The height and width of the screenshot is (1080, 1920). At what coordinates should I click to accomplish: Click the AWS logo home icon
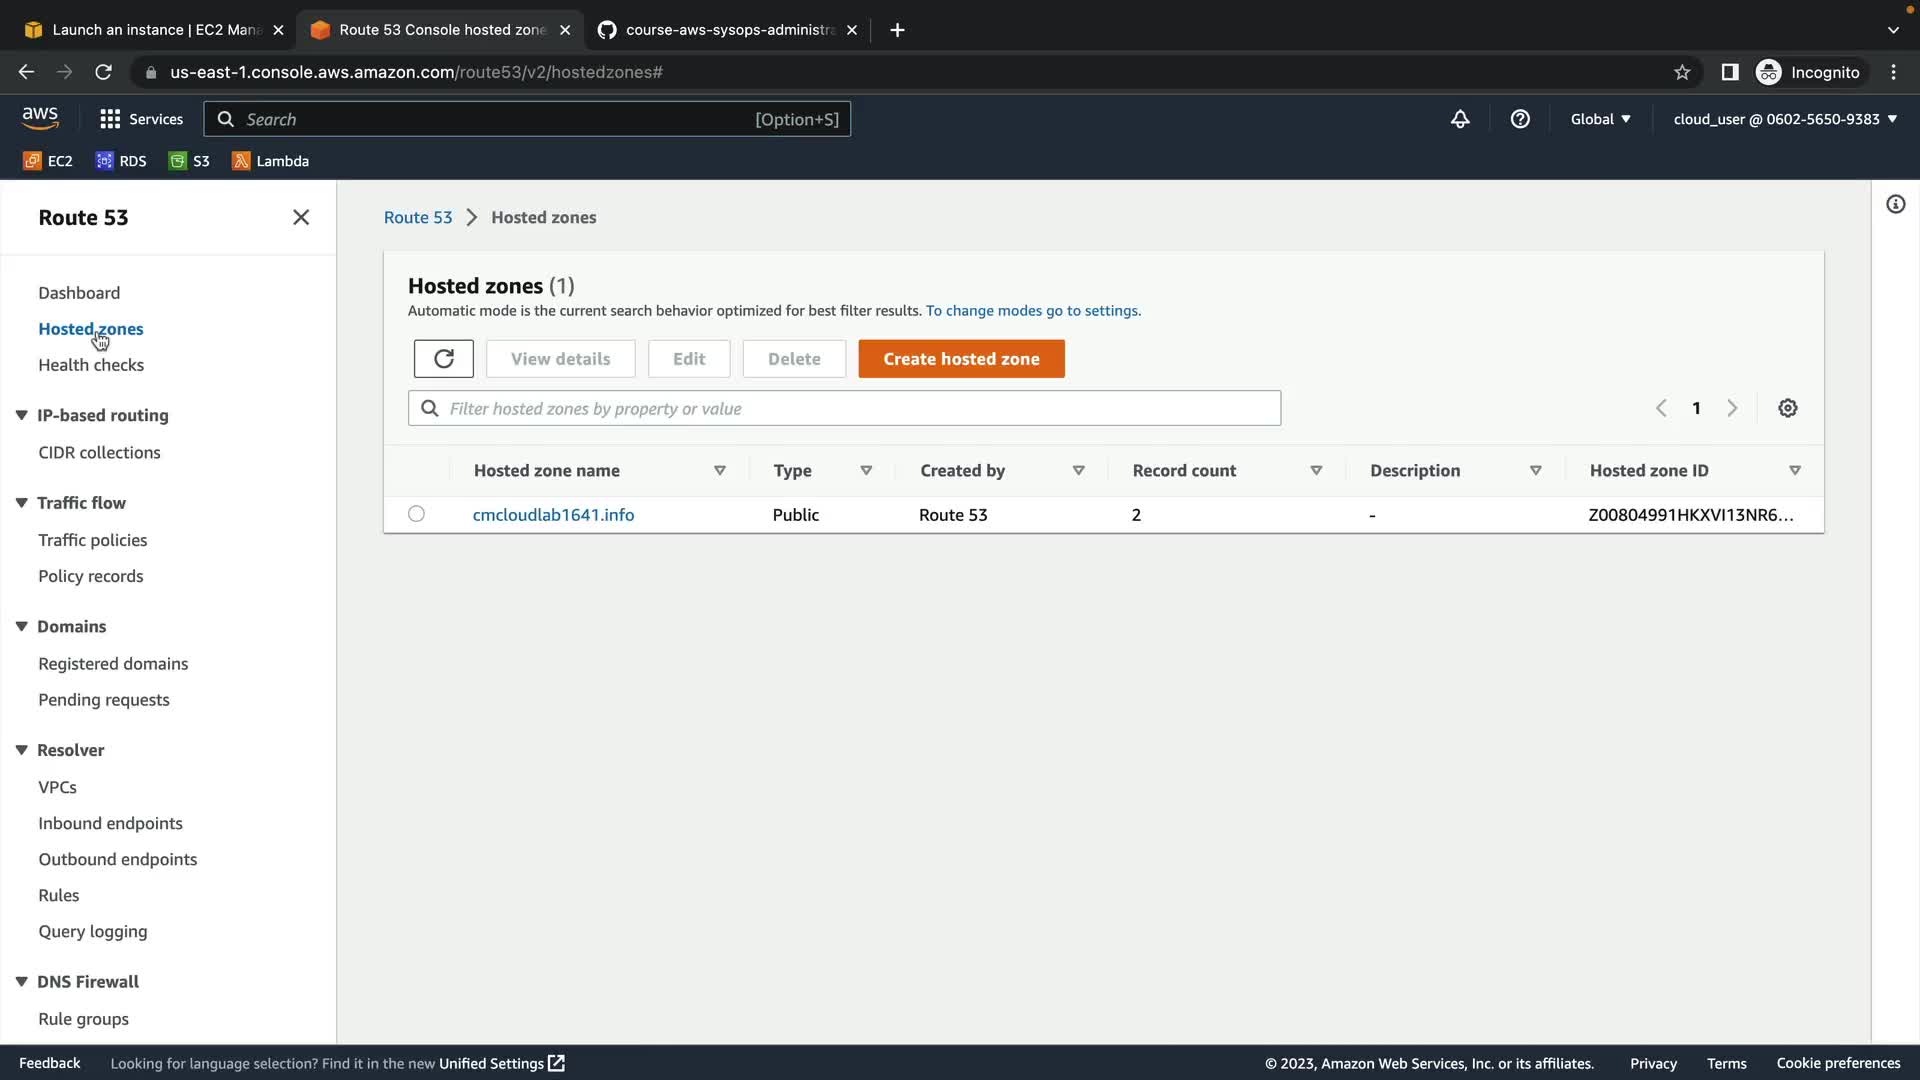pos(40,118)
